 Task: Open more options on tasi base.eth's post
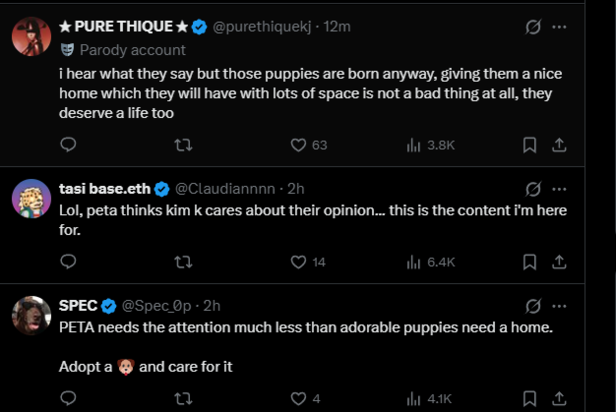[560, 188]
